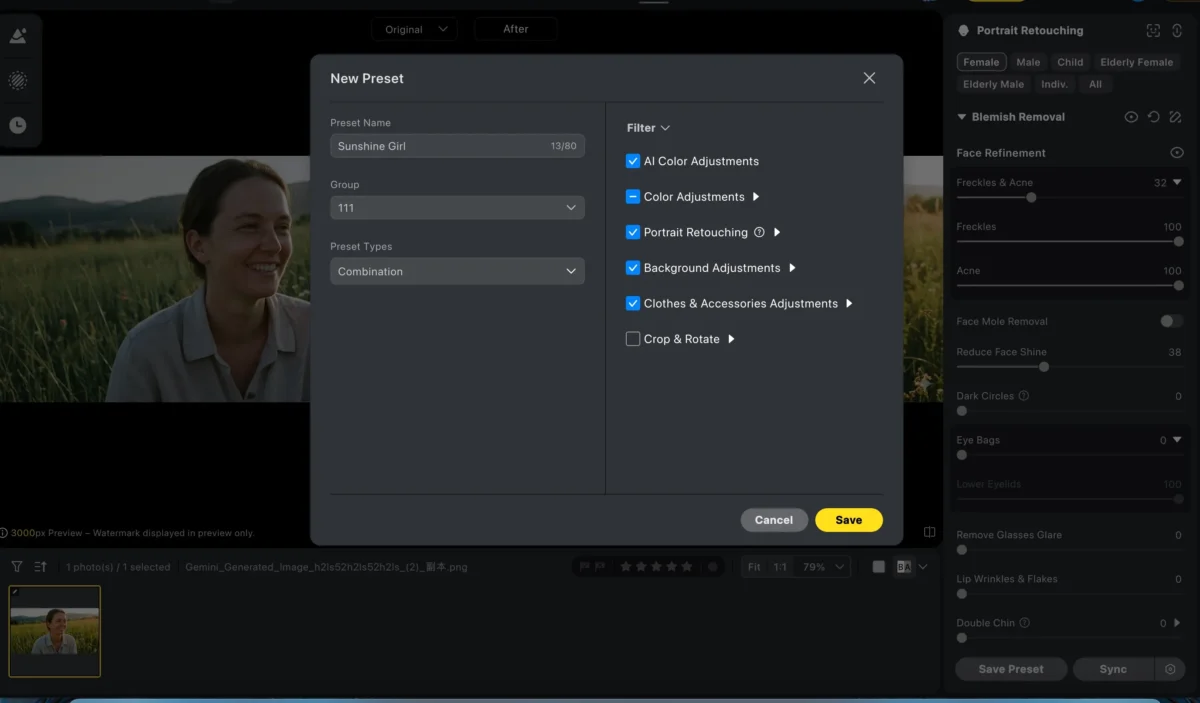Click the Dark Circles help icon
1200x703 pixels.
(1023, 396)
